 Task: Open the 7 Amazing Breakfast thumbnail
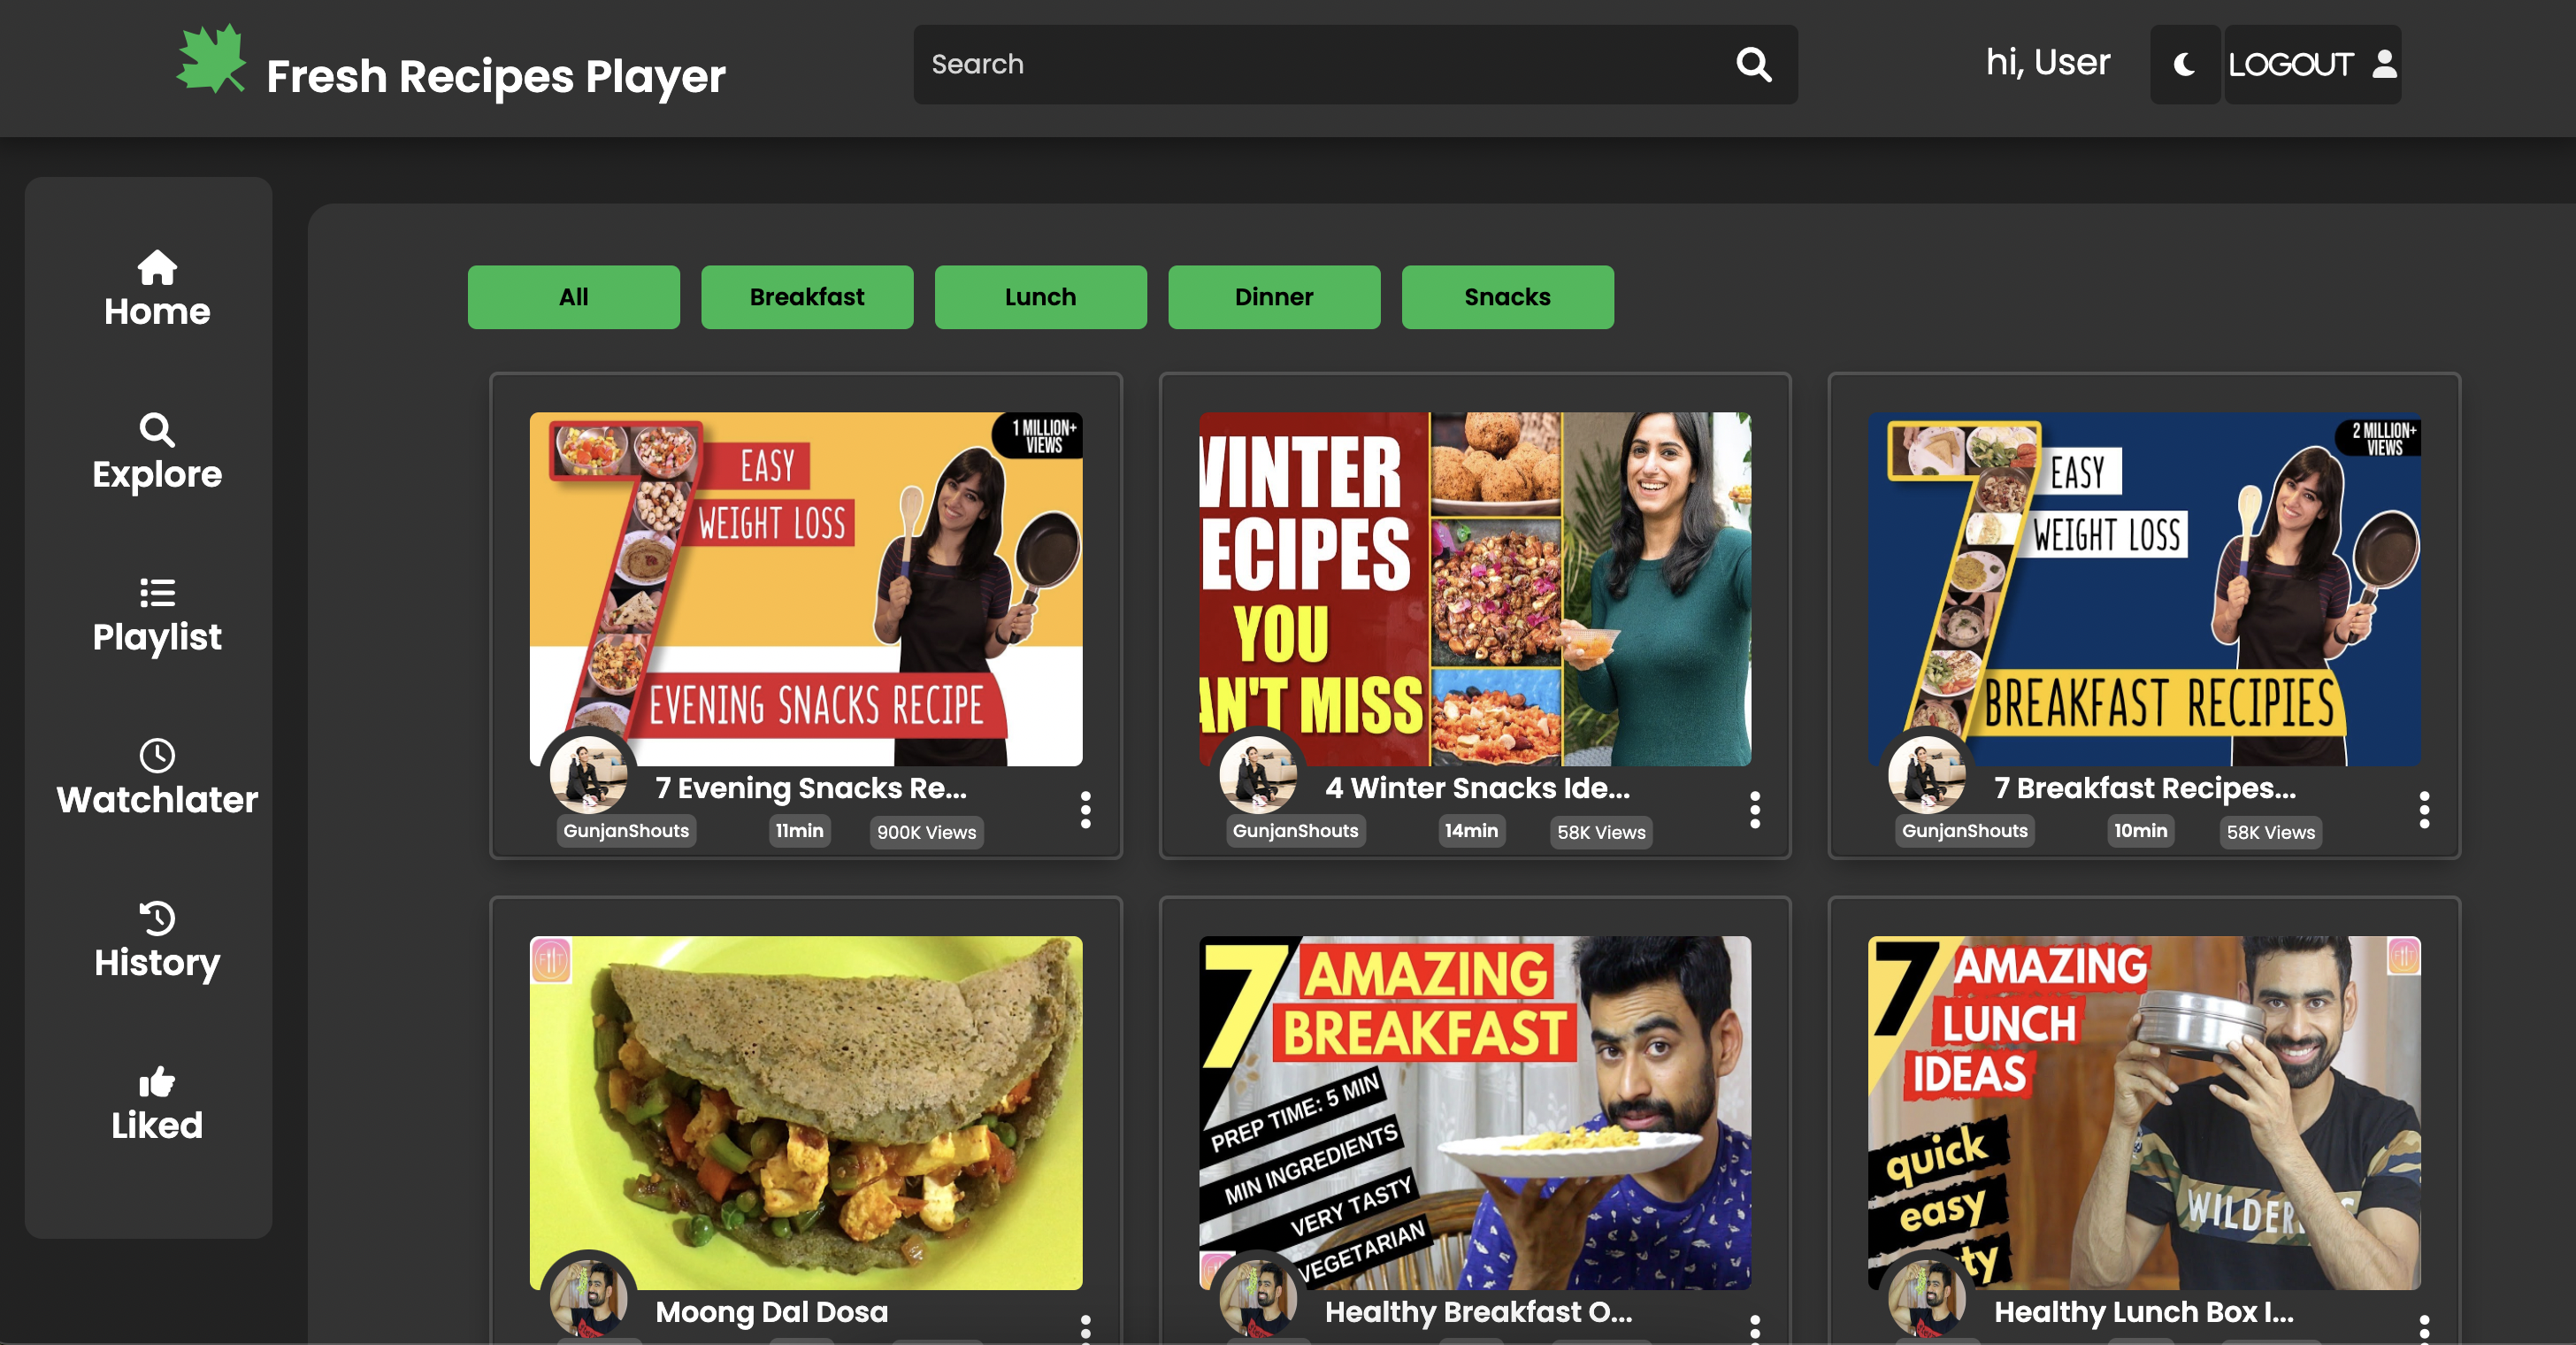pyautogui.click(x=1475, y=1113)
